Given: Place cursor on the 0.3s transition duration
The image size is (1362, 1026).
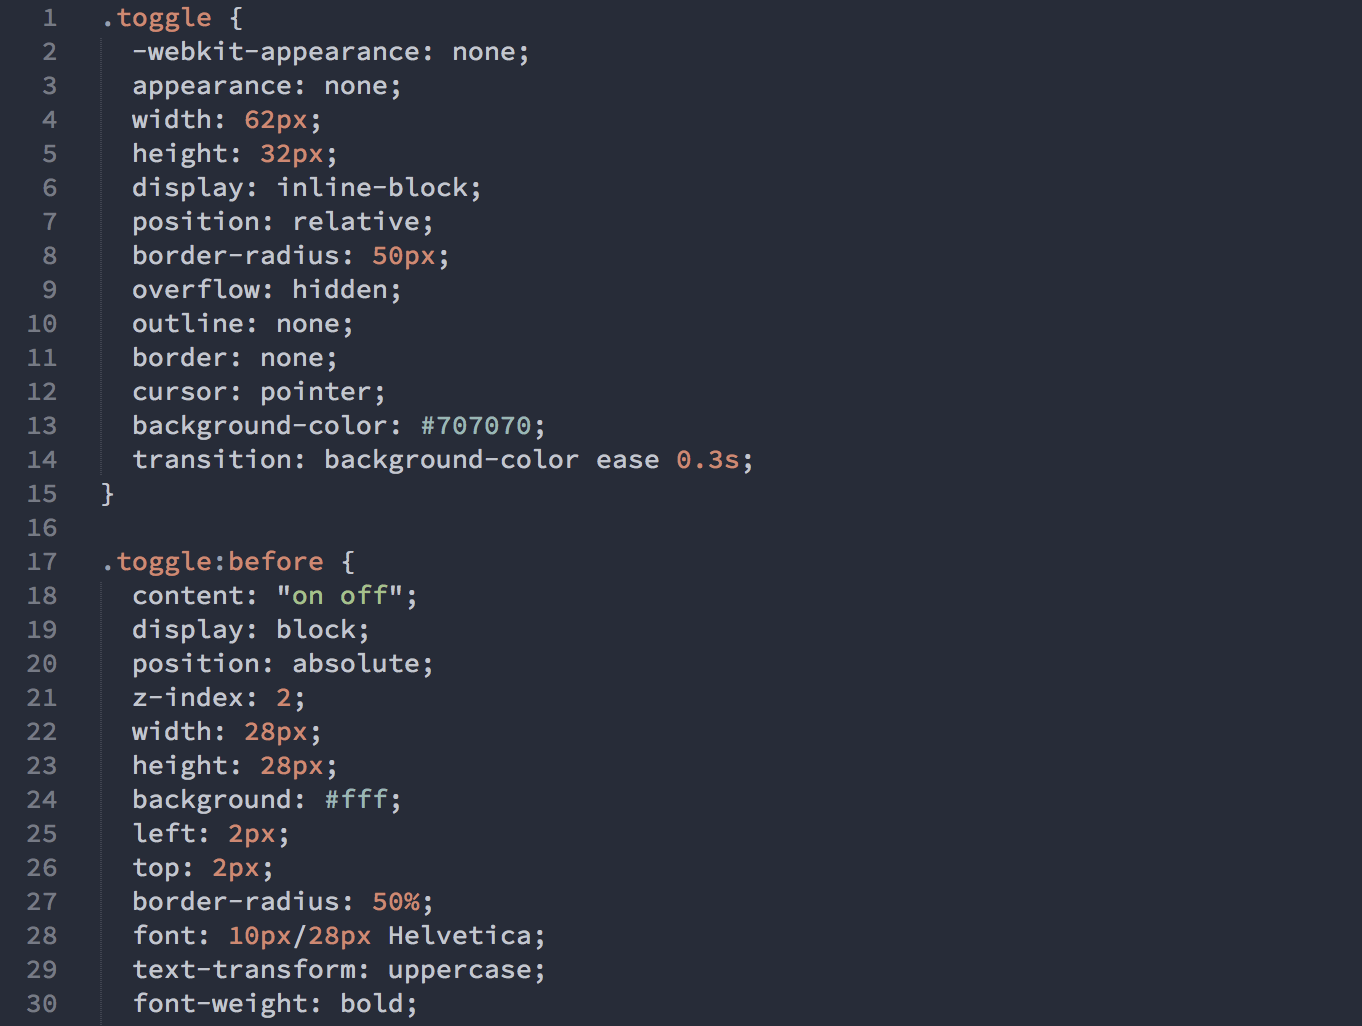Looking at the screenshot, I should click(x=707, y=460).
